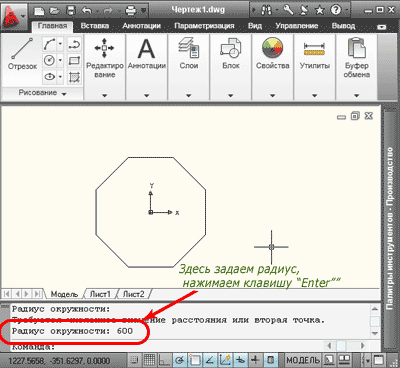Expand the Рисование panel title
Screen dimensions: 400x368
coord(42,93)
